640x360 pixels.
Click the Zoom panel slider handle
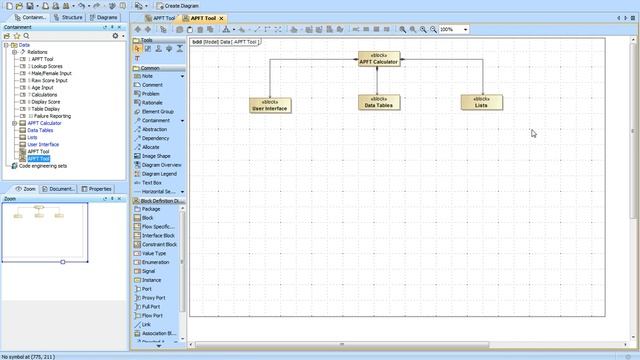click(x=63, y=262)
